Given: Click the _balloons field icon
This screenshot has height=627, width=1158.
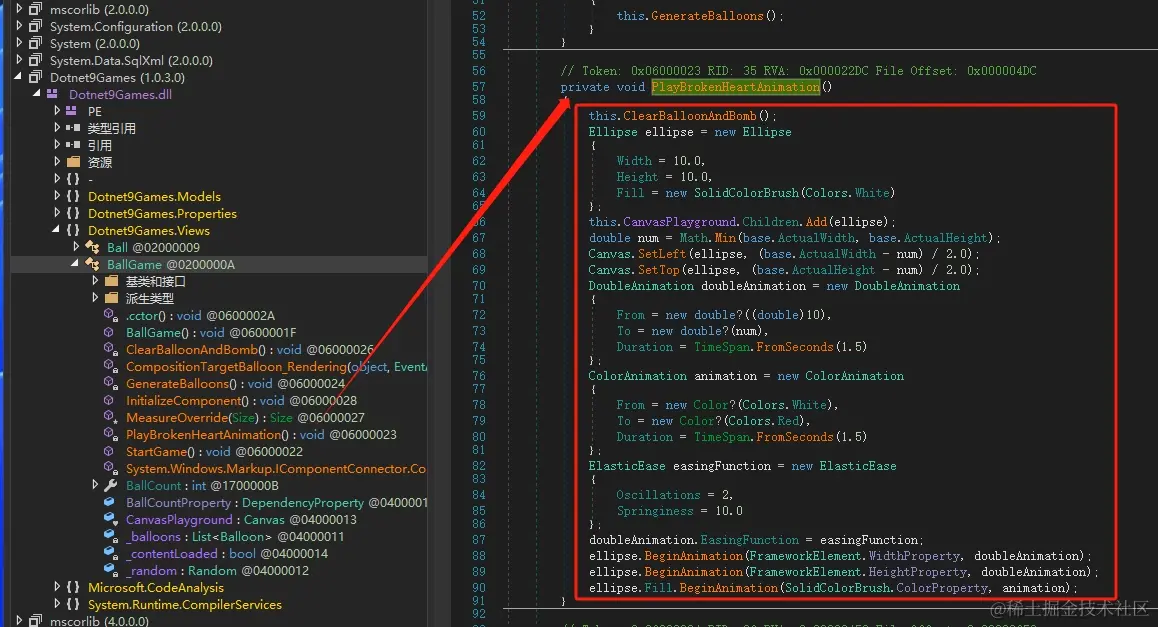Looking at the screenshot, I should (x=111, y=536).
